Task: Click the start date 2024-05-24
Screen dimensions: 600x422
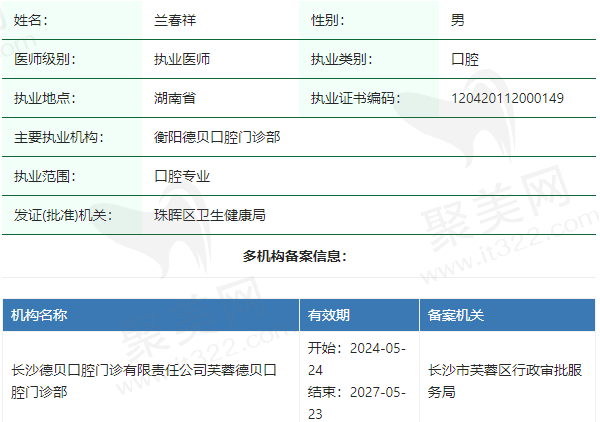Action: click(x=357, y=359)
